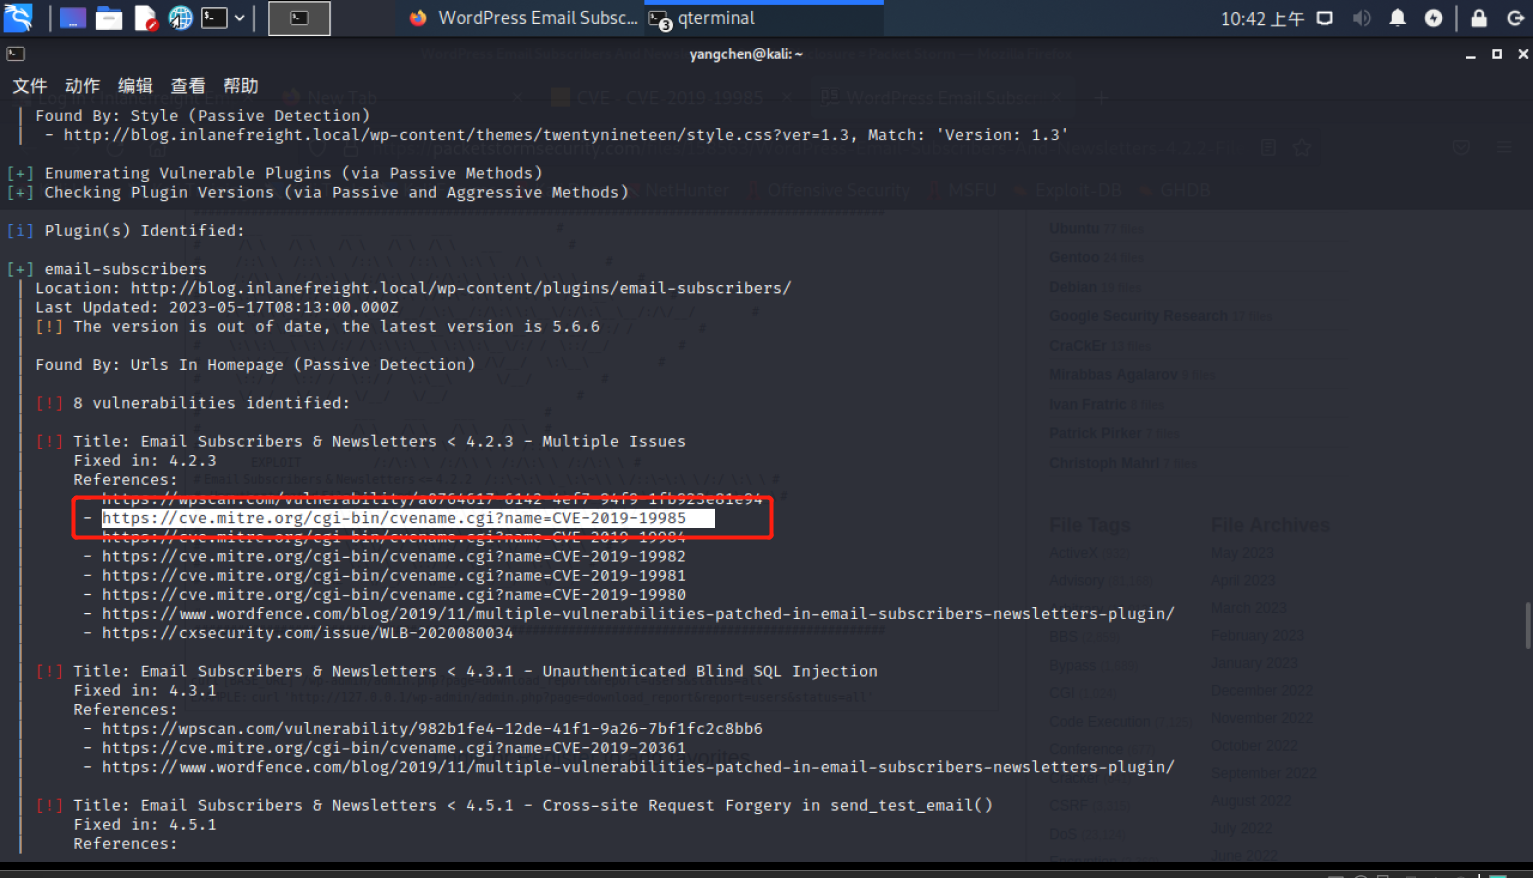Select the workspace switcher thumbnail
The width and height of the screenshot is (1533, 878).
tap(299, 18)
